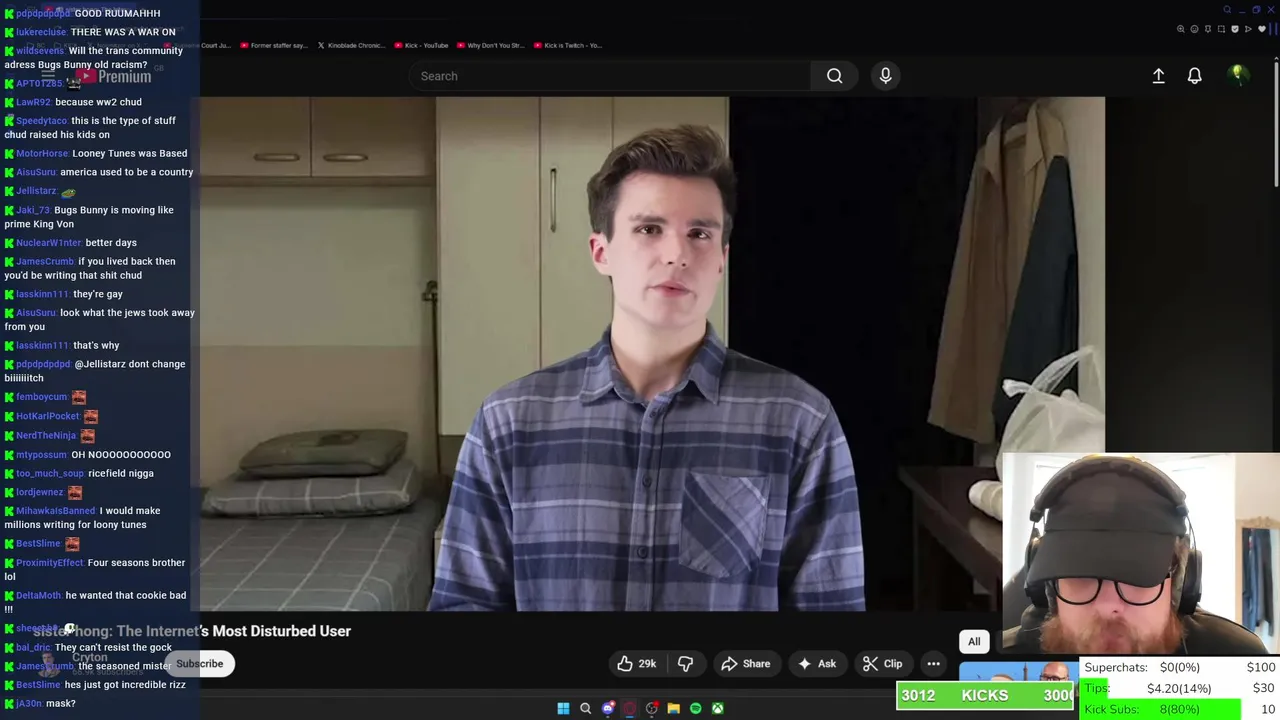Image resolution: width=1280 pixels, height=720 pixels.
Task: Dislike the video
Action: [686, 664]
